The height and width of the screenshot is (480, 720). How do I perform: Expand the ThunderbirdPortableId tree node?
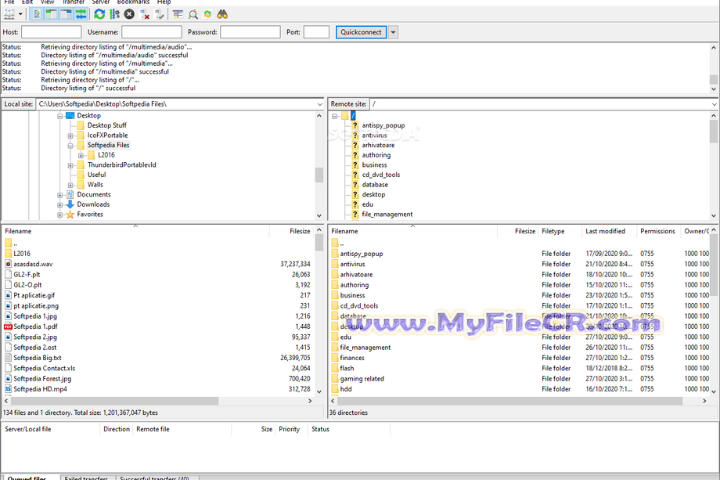click(70, 165)
